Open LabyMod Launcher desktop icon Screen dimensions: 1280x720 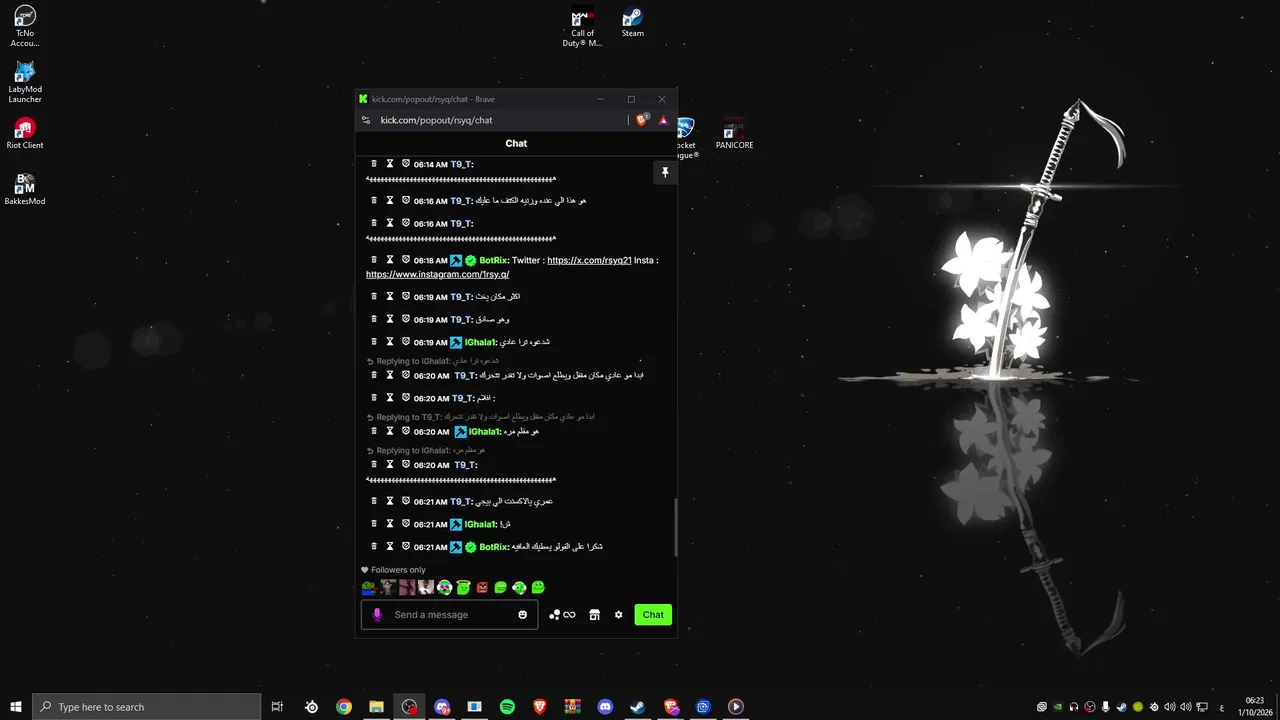25,82
